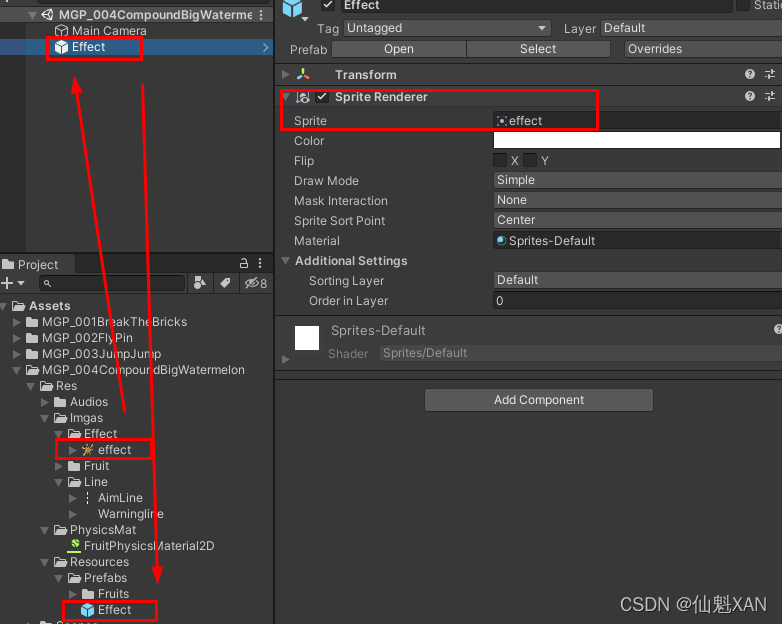Click the plus create asset button
The width and height of the screenshot is (782, 624).
pyautogui.click(x=7, y=283)
